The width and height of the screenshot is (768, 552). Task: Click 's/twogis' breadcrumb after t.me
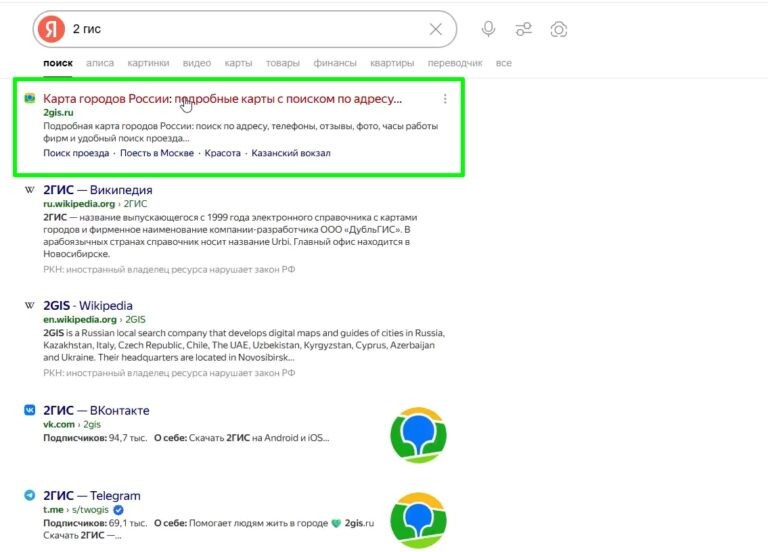[x=90, y=509]
